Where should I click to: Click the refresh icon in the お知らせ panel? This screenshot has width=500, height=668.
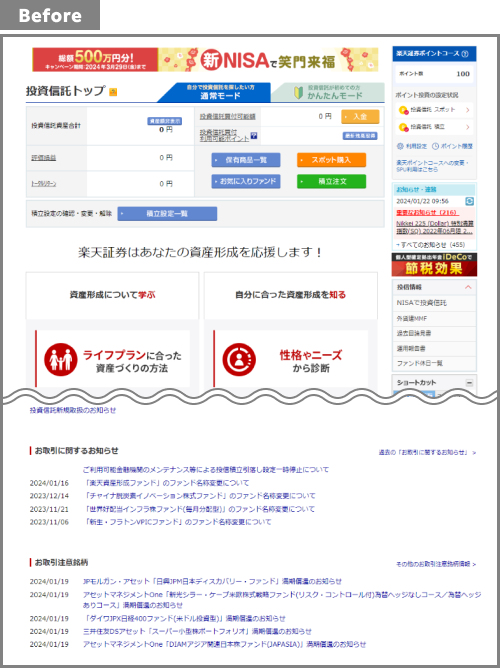[469, 201]
